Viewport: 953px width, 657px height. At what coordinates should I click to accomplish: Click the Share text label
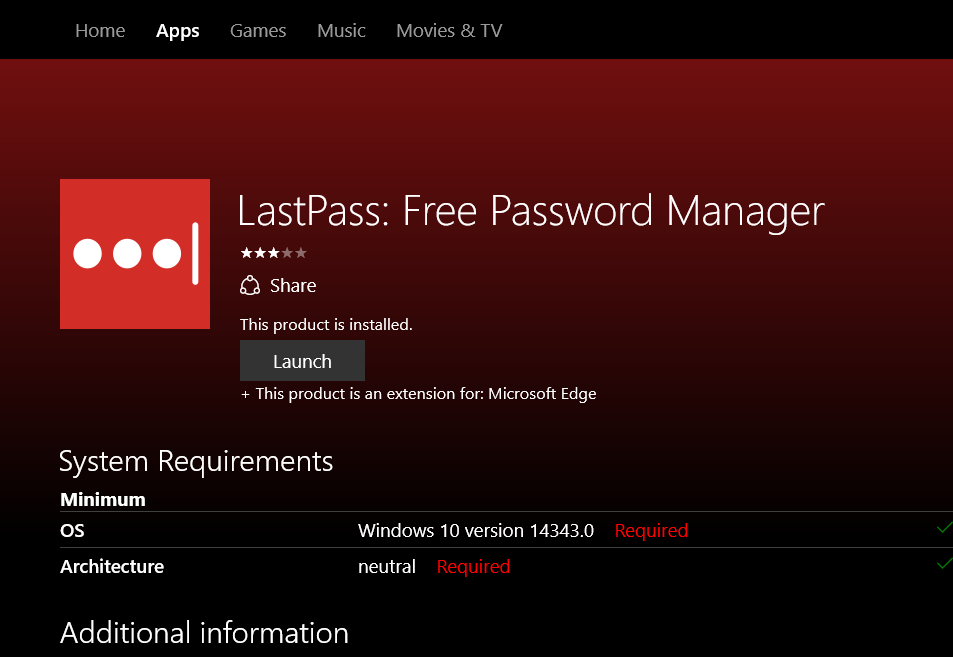[293, 286]
